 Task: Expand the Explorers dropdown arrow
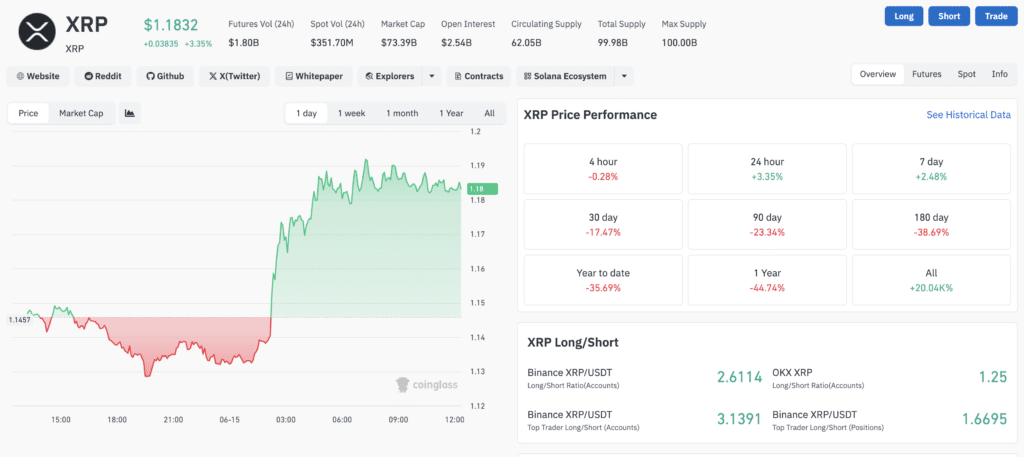pyautogui.click(x=432, y=76)
